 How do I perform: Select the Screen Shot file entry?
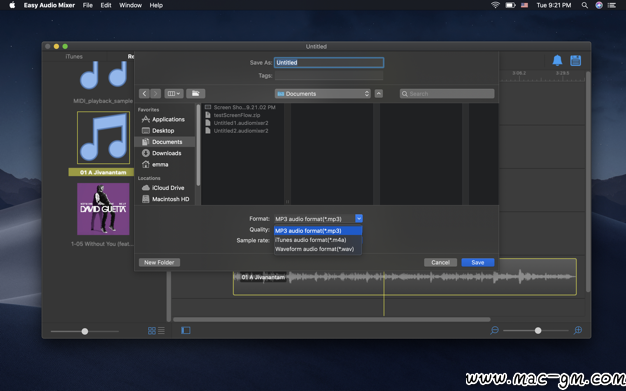tap(243, 107)
